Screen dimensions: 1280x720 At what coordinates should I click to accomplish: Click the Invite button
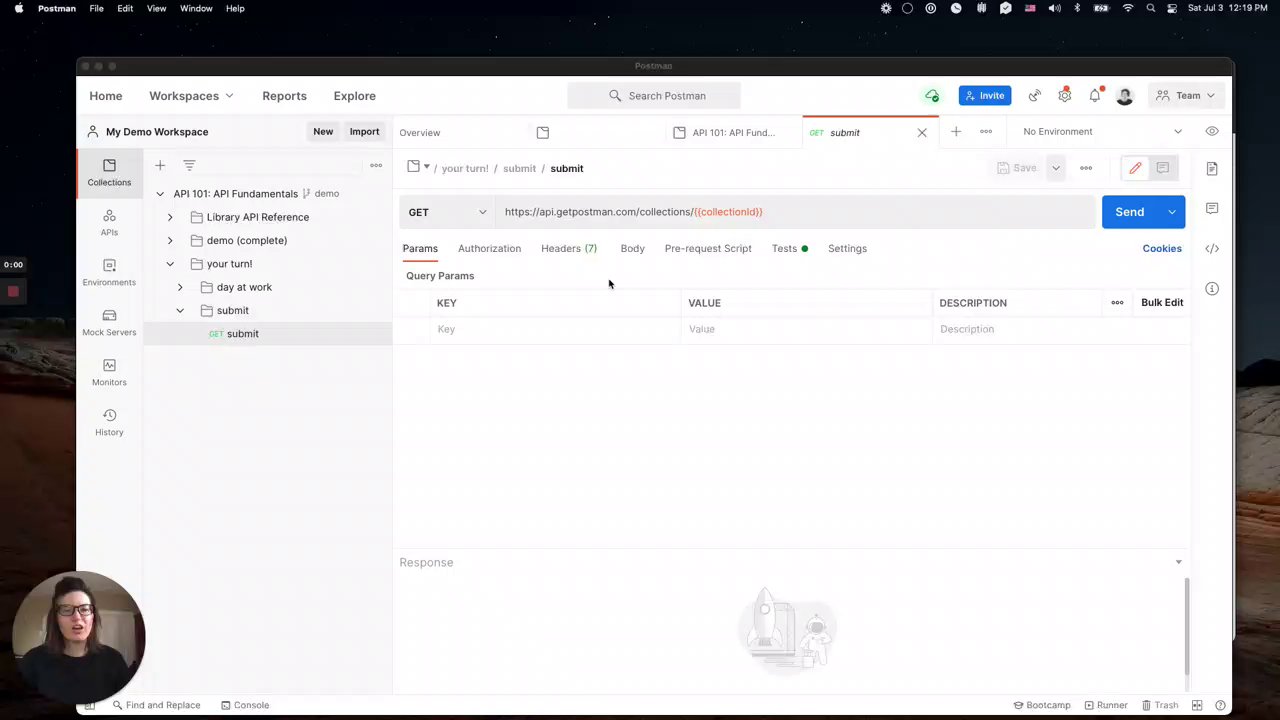pos(984,96)
